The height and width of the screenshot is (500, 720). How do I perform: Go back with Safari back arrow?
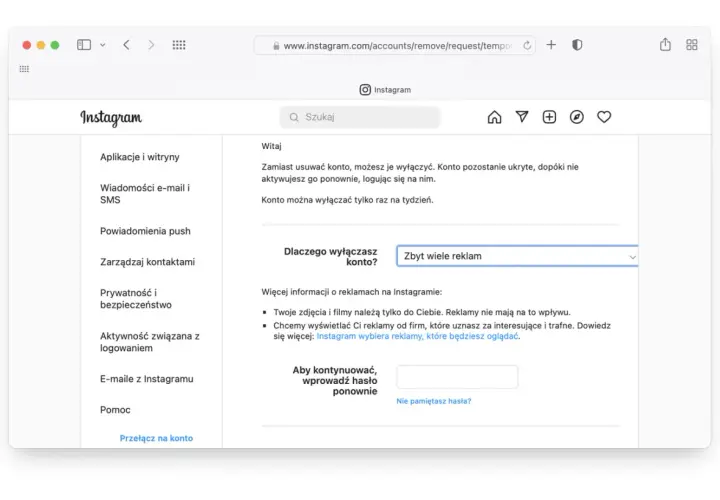coord(126,45)
